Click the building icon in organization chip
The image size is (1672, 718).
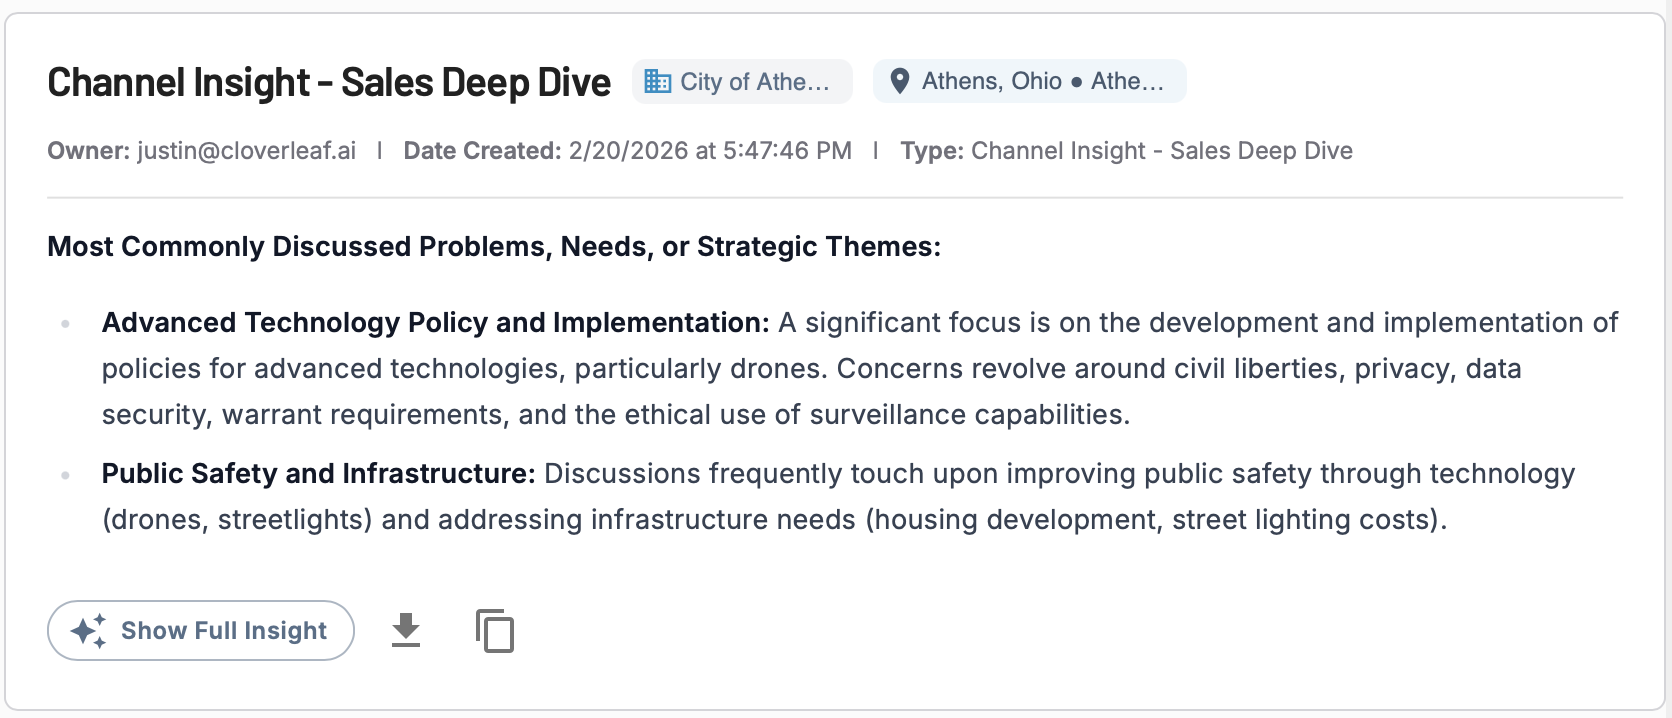(x=658, y=82)
